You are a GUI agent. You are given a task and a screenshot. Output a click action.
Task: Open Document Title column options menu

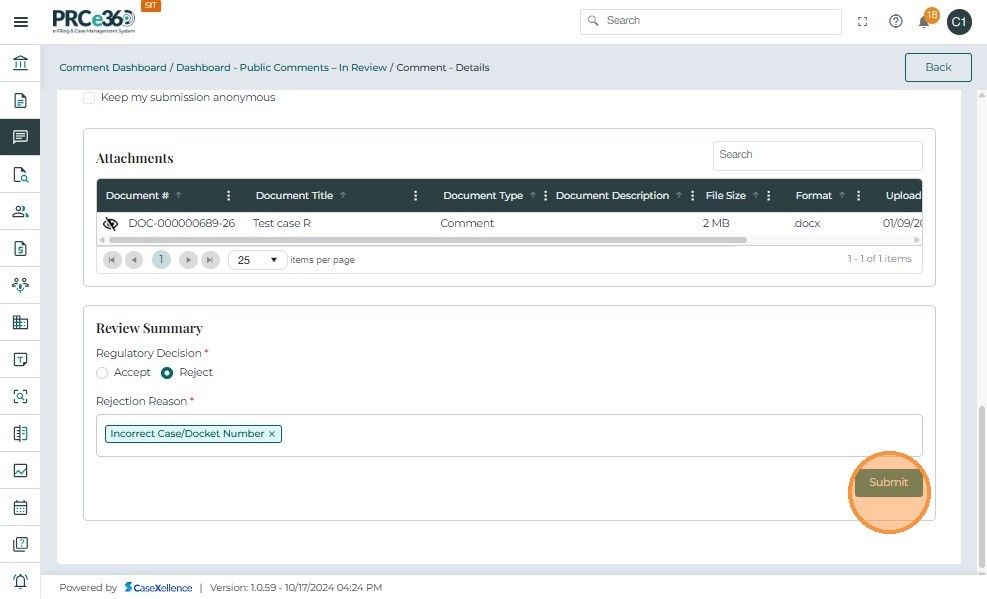415,196
